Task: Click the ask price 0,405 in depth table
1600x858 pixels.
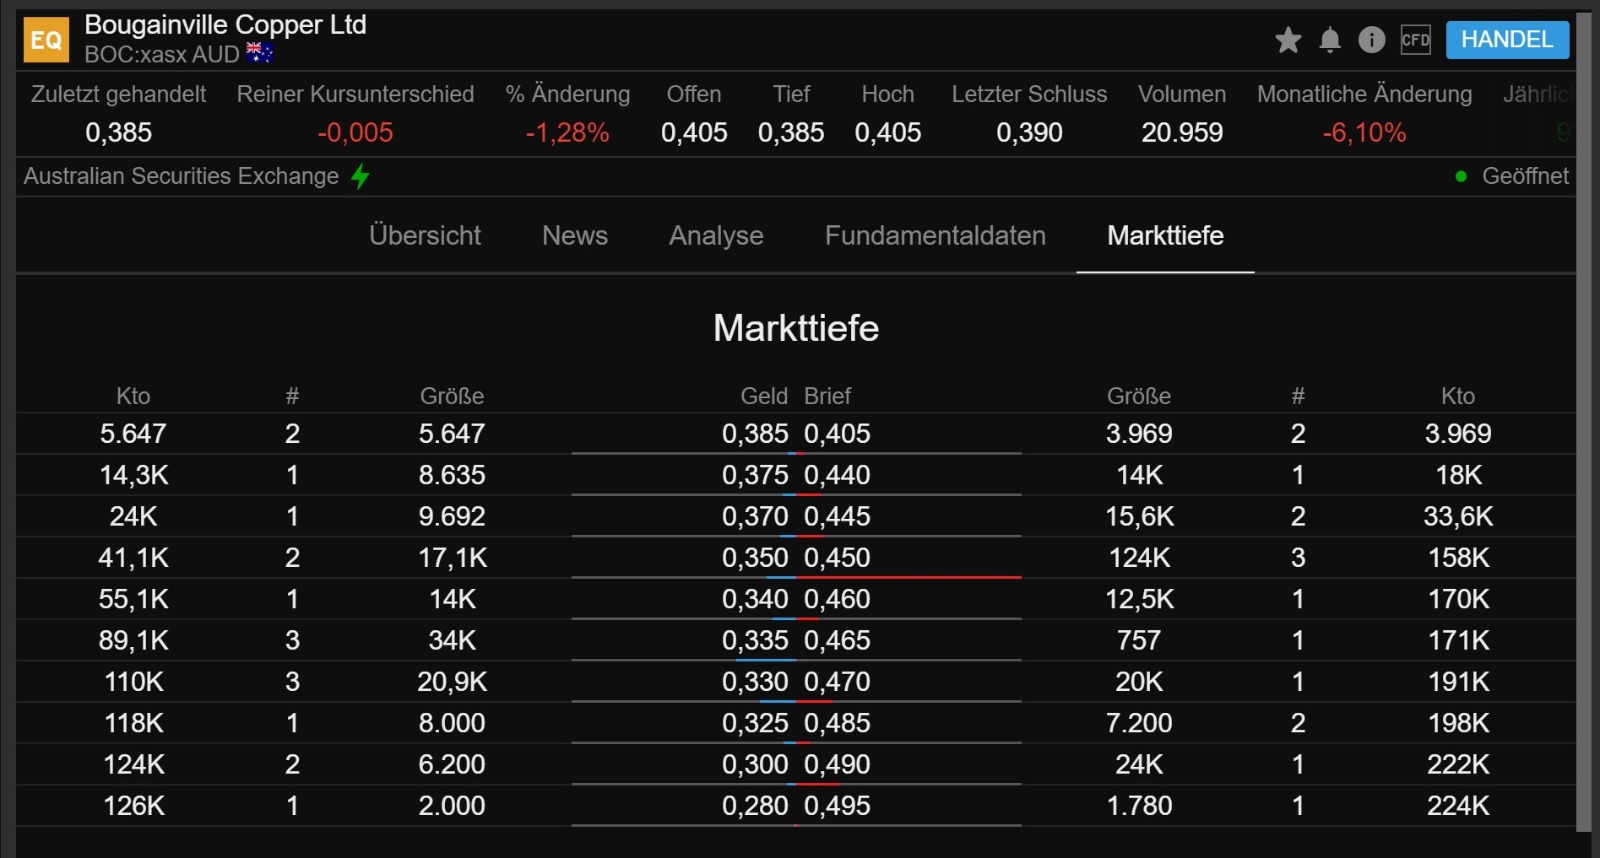Action: point(837,434)
